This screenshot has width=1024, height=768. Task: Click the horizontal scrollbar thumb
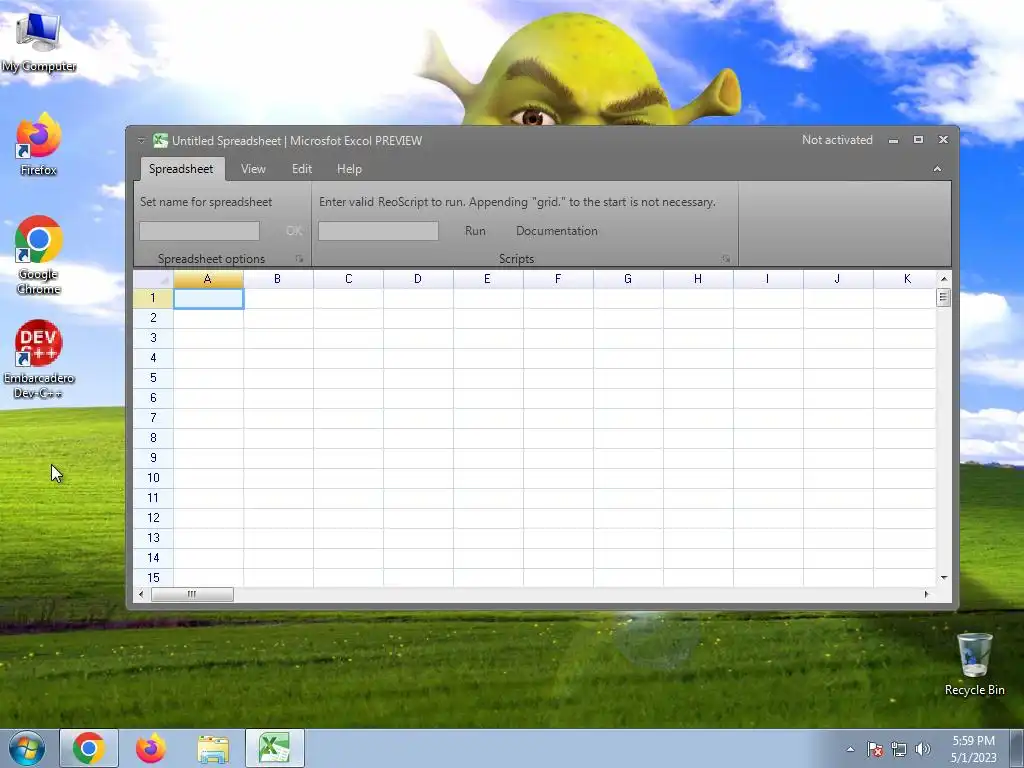(x=192, y=594)
